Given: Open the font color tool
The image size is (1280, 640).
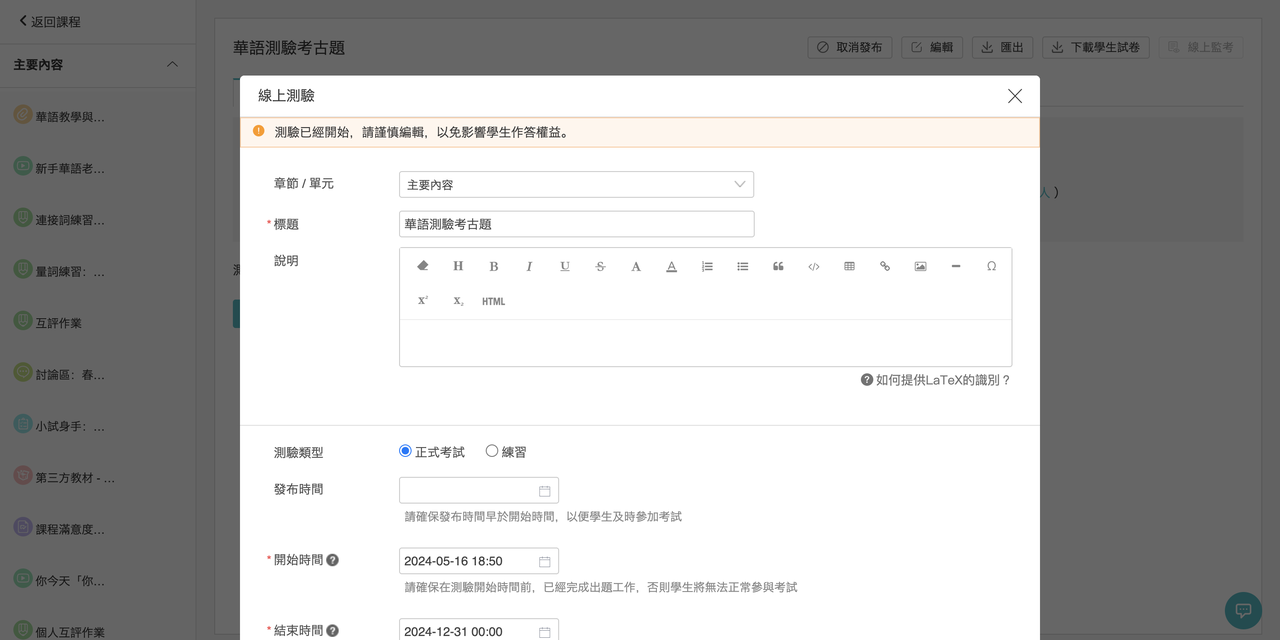Looking at the screenshot, I should 636,266.
